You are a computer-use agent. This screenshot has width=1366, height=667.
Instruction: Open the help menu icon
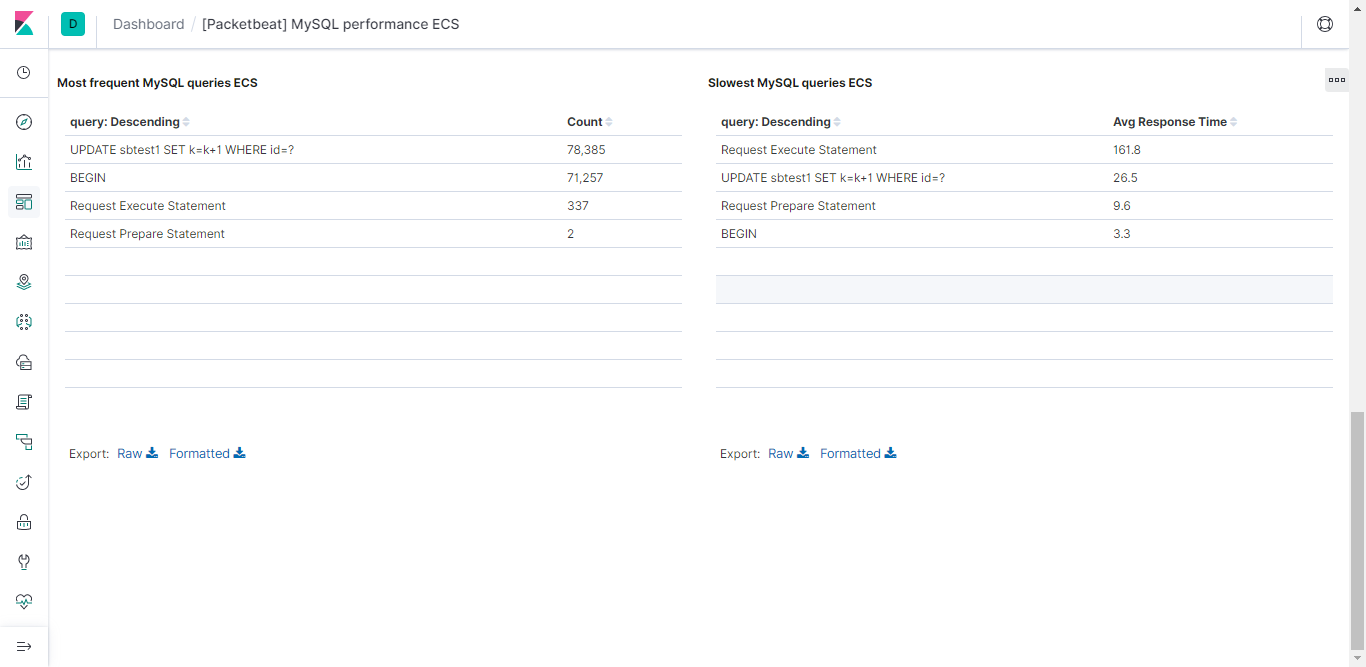[x=1325, y=24]
